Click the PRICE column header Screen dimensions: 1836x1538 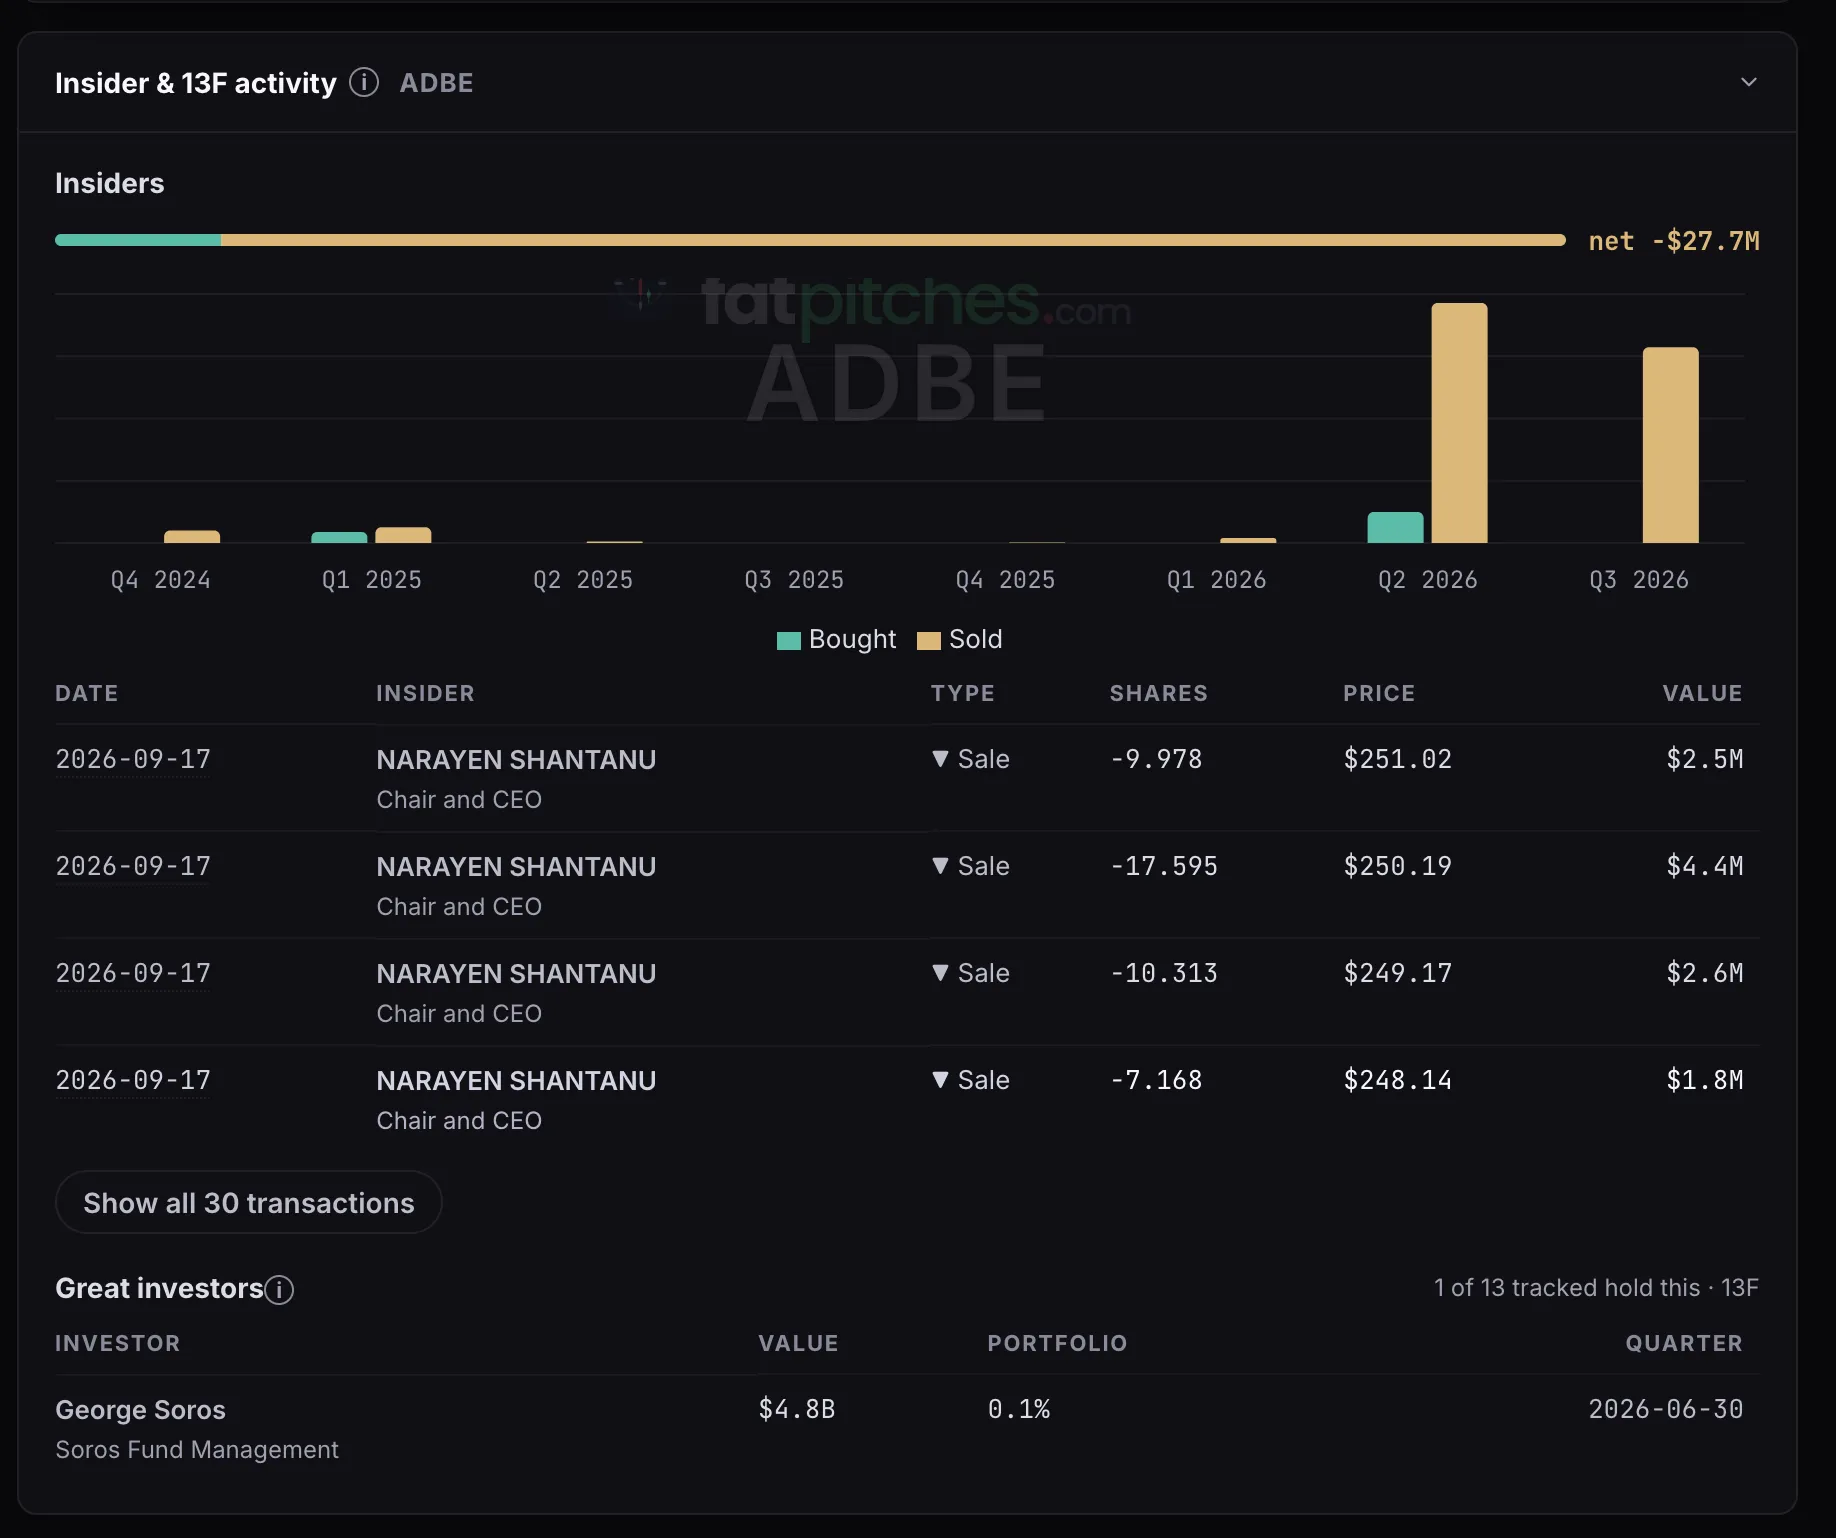pos(1379,693)
